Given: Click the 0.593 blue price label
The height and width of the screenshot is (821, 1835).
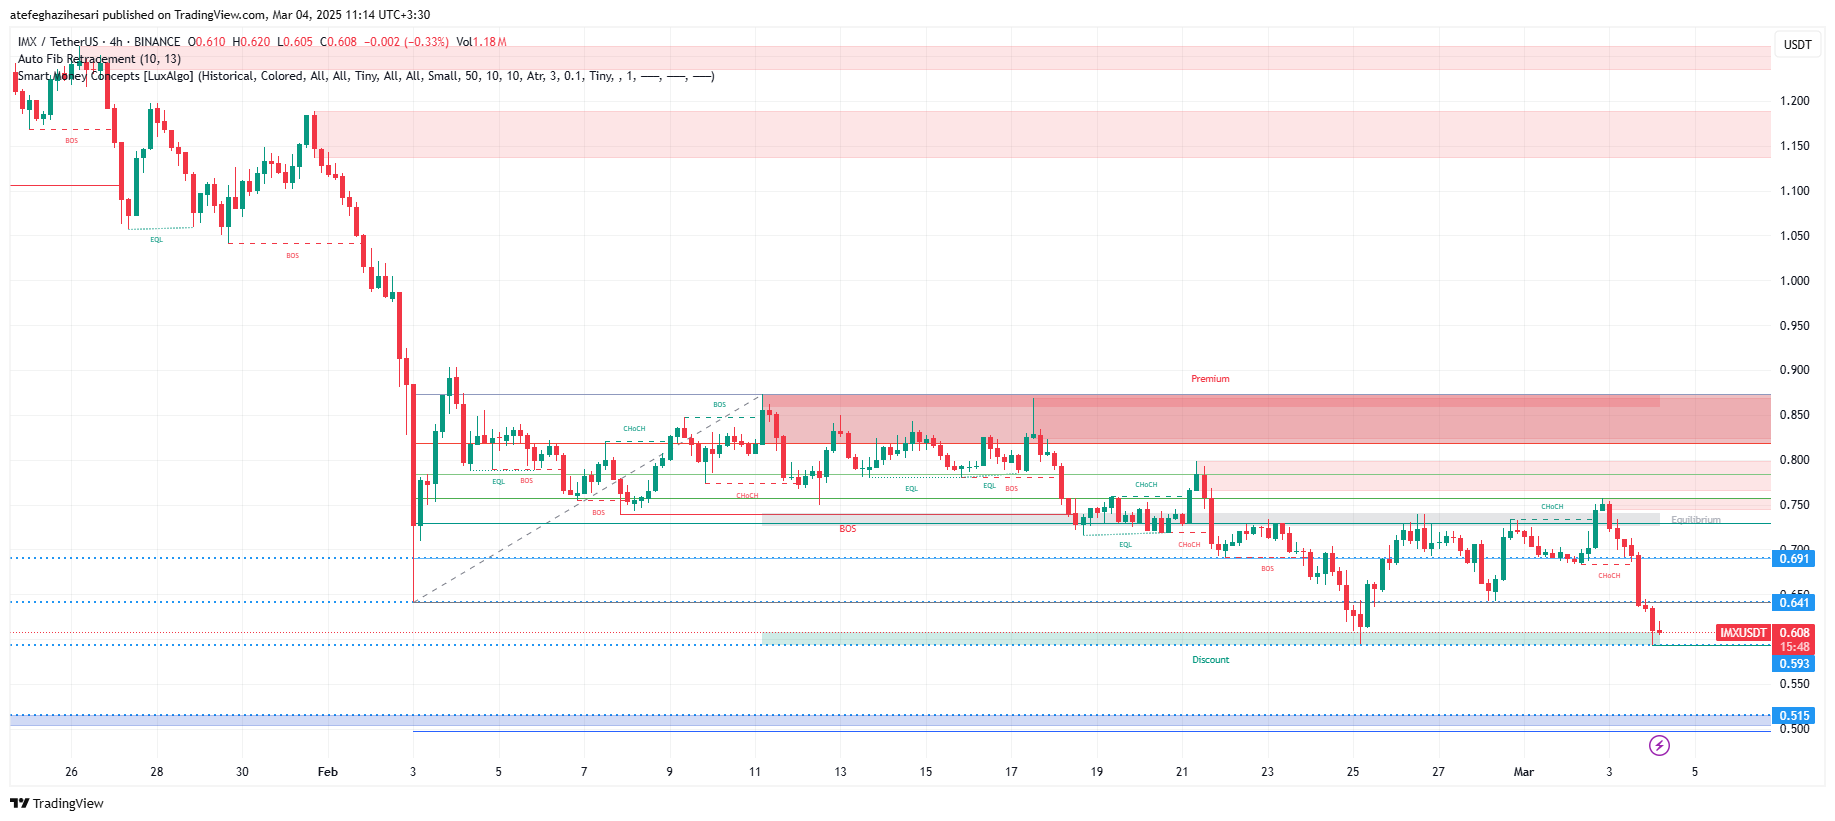Looking at the screenshot, I should (x=1795, y=664).
